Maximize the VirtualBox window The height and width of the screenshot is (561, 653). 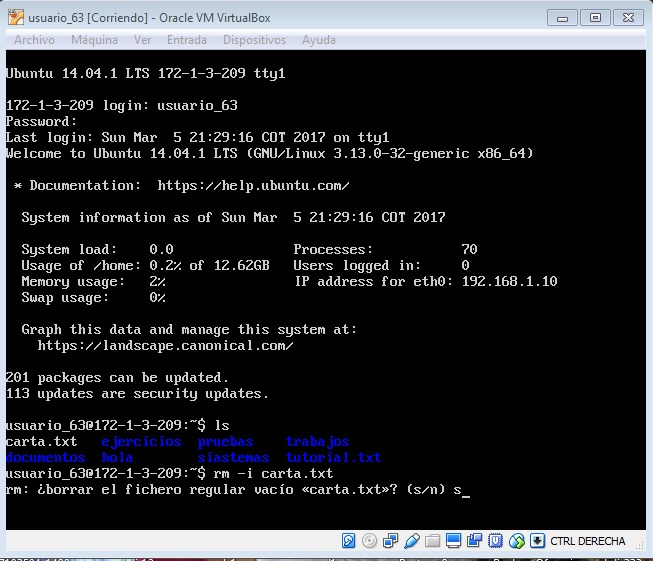coord(595,18)
